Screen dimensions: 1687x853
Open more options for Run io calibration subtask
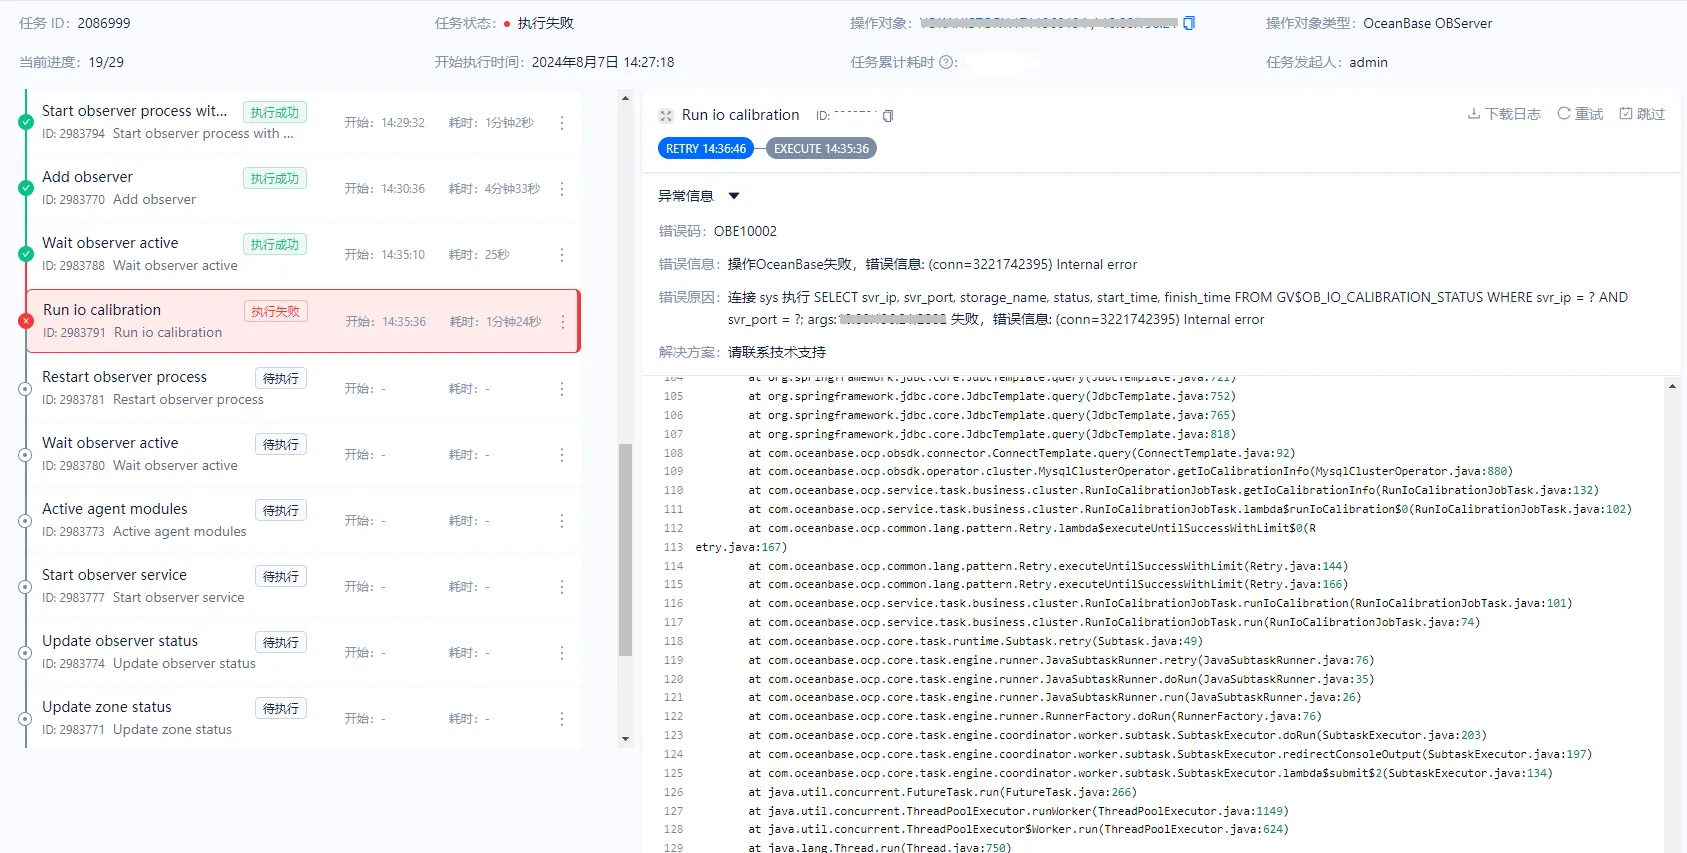point(563,322)
